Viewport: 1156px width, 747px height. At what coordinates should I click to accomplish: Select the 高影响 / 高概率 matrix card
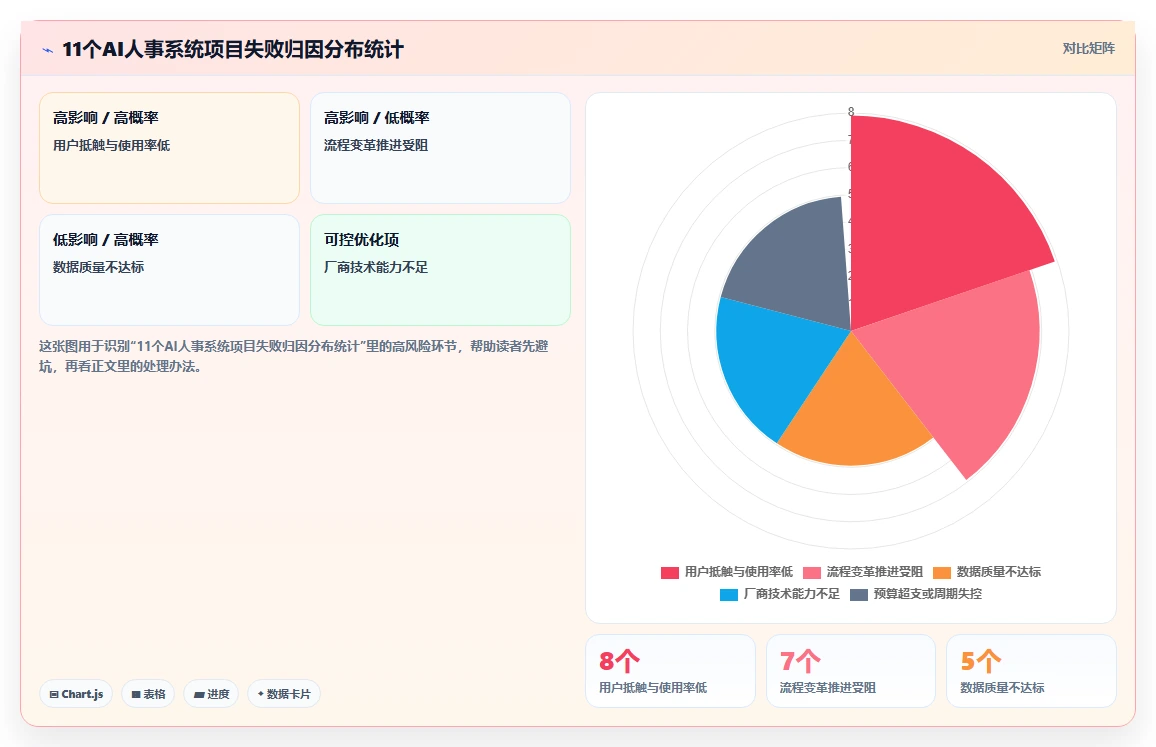(x=170, y=147)
